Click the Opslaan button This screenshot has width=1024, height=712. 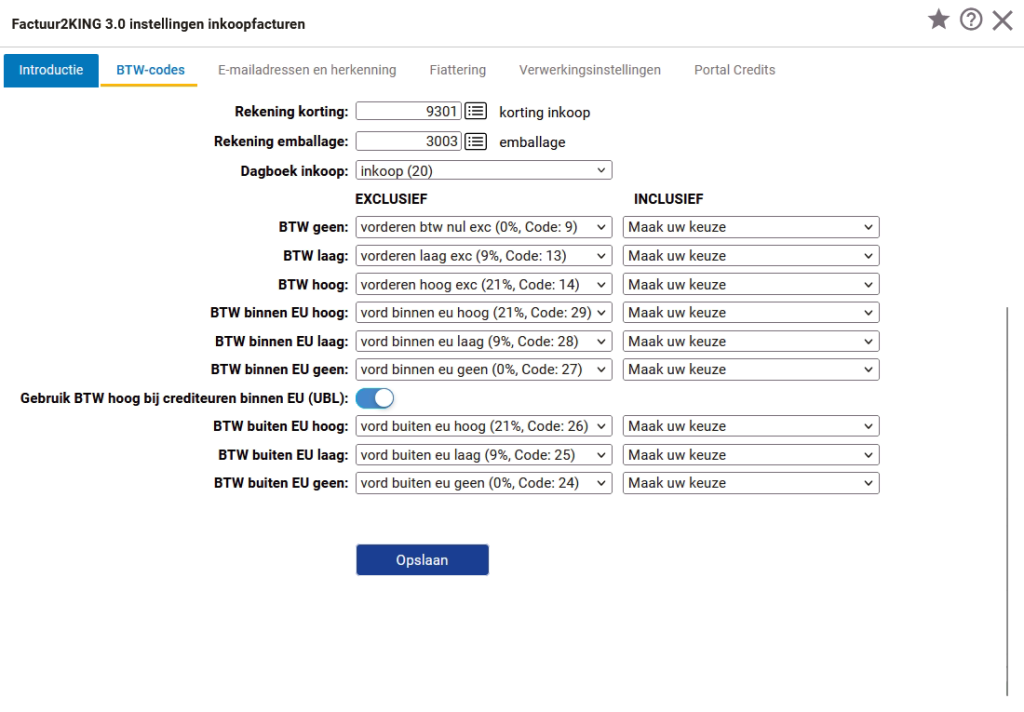click(422, 560)
